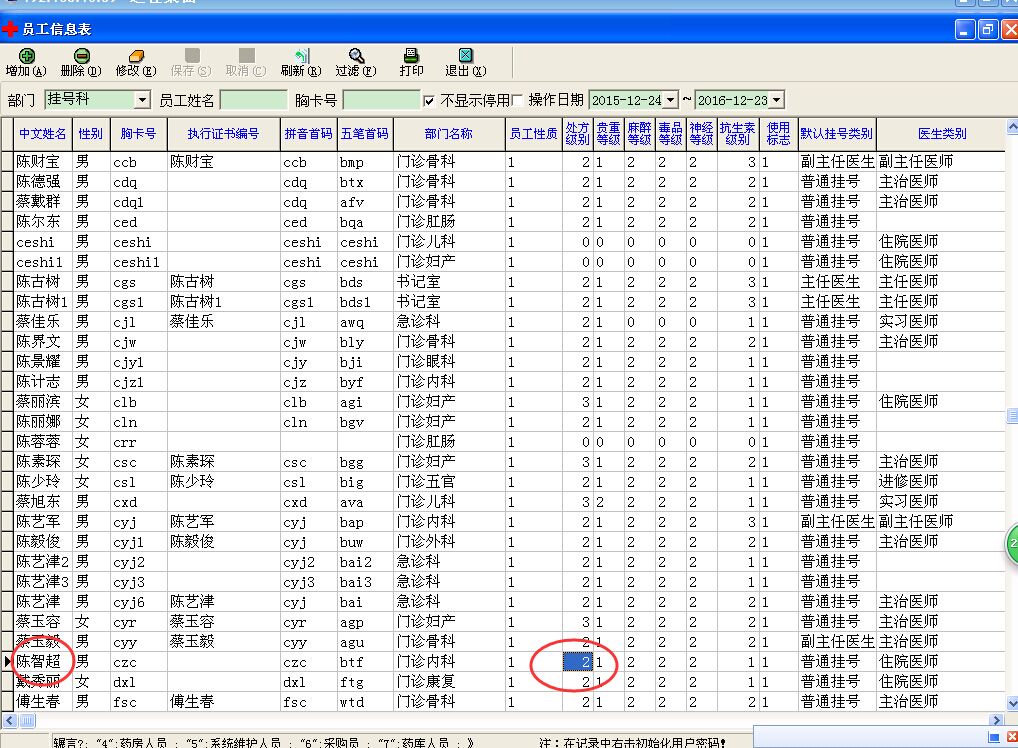
Task: Open the start date dropdown 2015-12-24
Action: [x=671, y=100]
